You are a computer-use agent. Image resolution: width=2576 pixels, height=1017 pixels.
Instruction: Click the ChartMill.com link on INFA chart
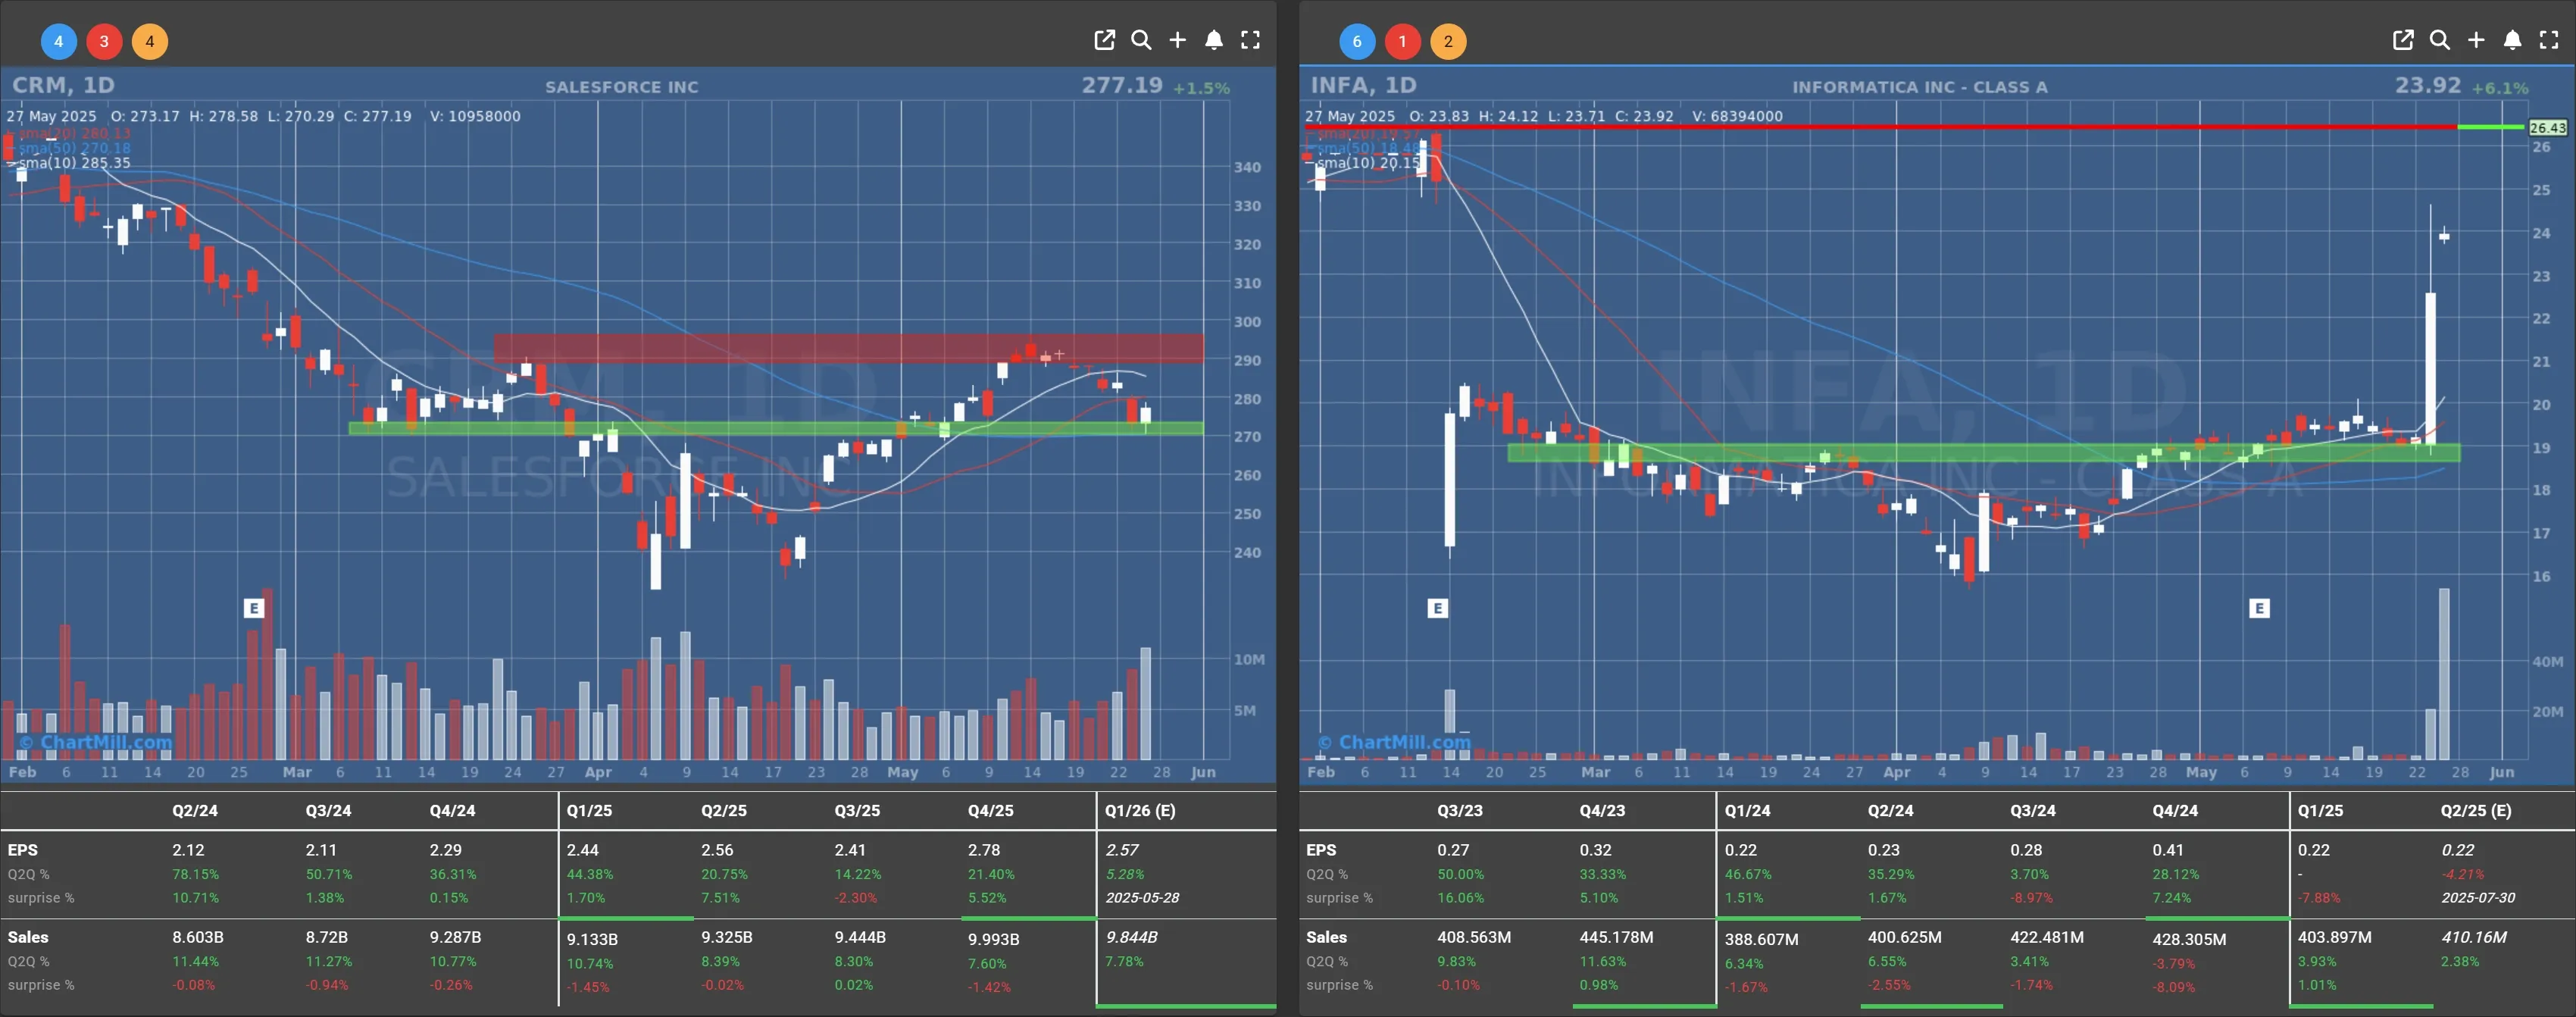pyautogui.click(x=1394, y=742)
